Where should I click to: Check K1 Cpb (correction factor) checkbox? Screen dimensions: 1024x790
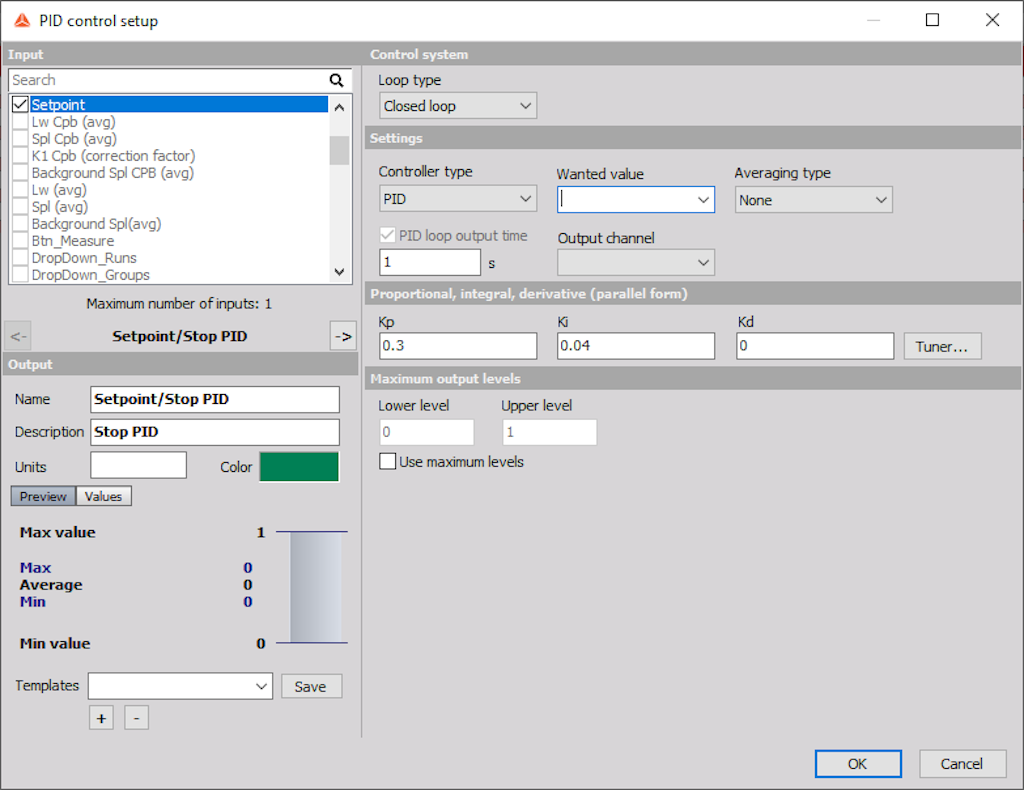[20, 155]
